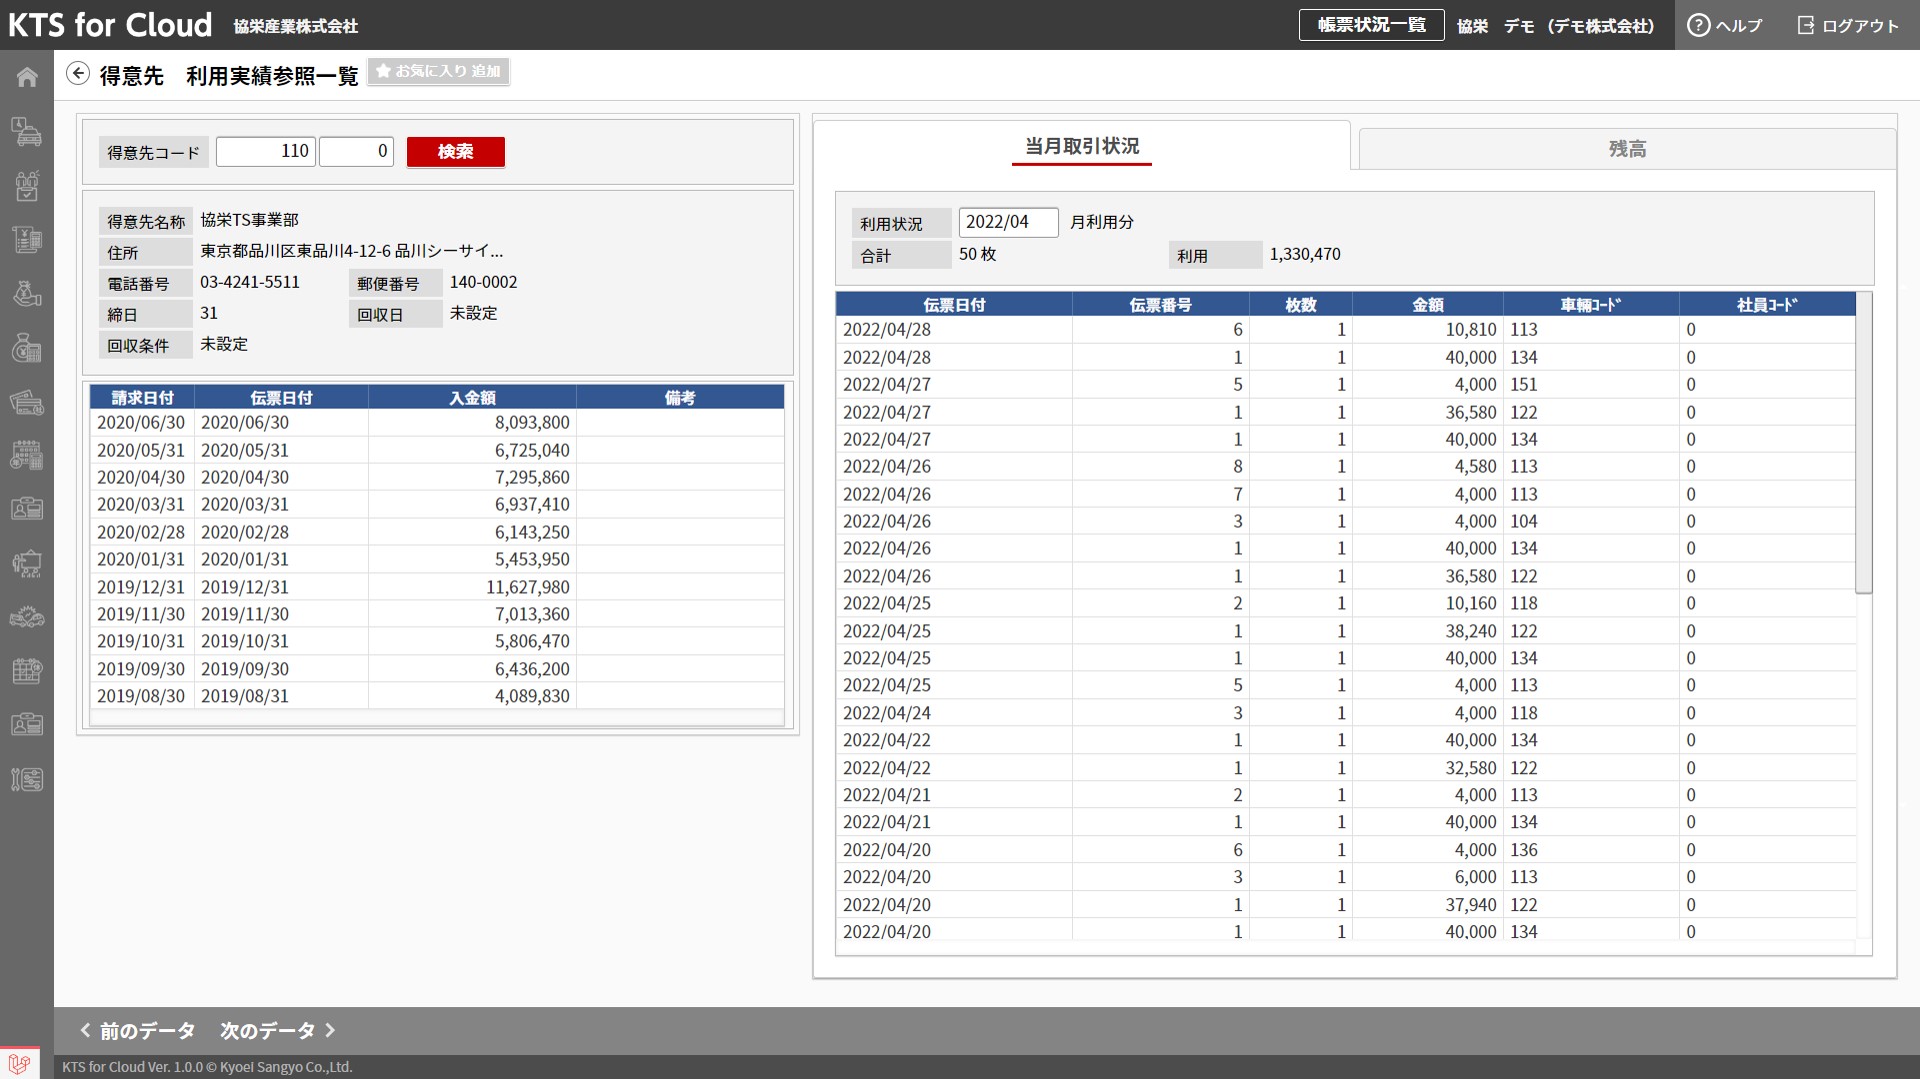The image size is (1920, 1079).
Task: Click the 備考 column header
Action: 680,397
